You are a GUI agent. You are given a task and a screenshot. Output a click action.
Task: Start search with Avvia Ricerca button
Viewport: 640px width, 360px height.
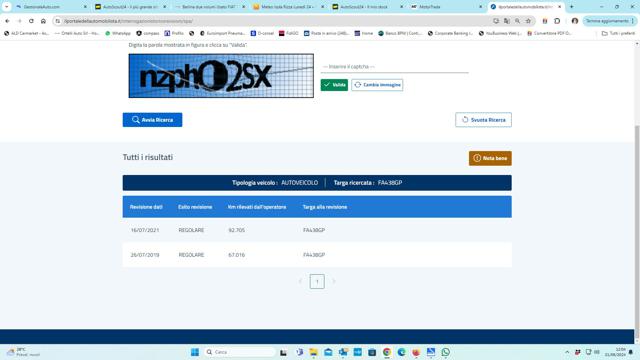152,120
